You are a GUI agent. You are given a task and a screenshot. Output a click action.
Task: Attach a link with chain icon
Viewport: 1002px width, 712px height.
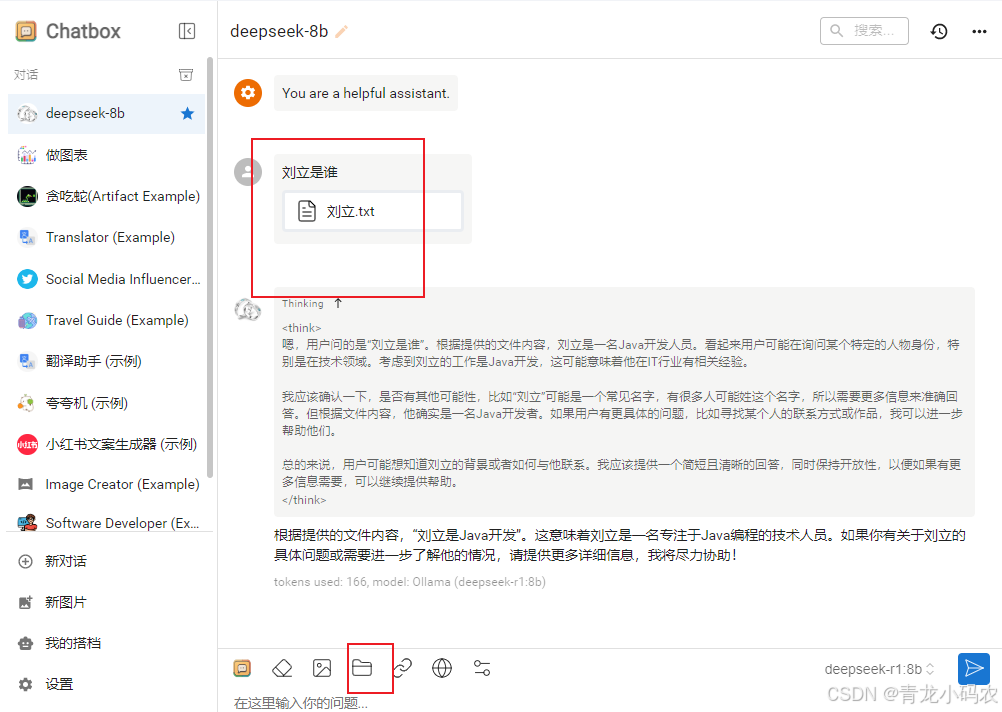[x=402, y=669]
